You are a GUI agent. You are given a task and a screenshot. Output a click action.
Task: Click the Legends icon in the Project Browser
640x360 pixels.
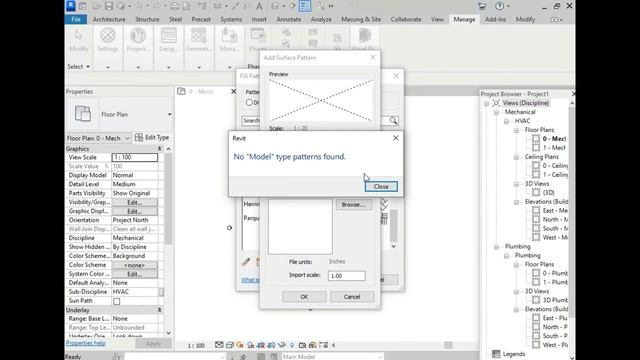pos(496,354)
